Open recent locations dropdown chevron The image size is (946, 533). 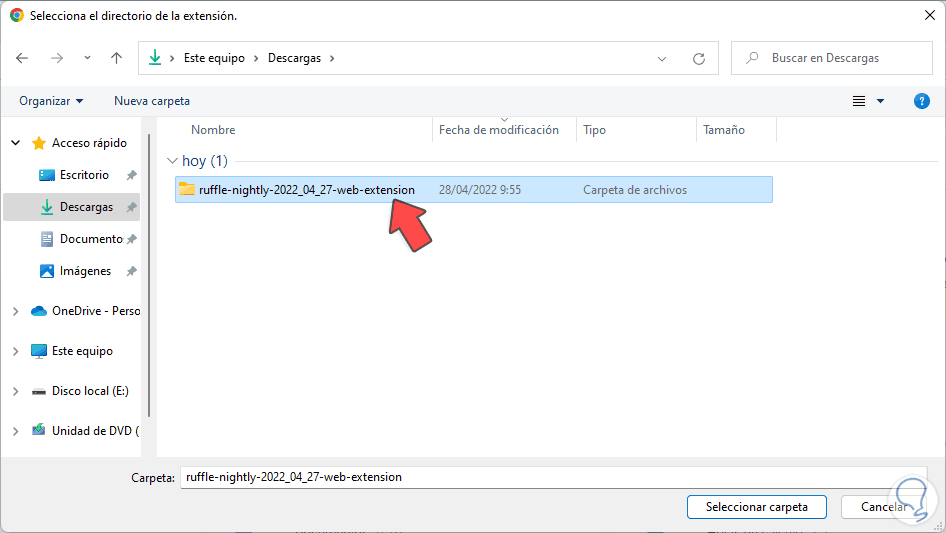87,58
